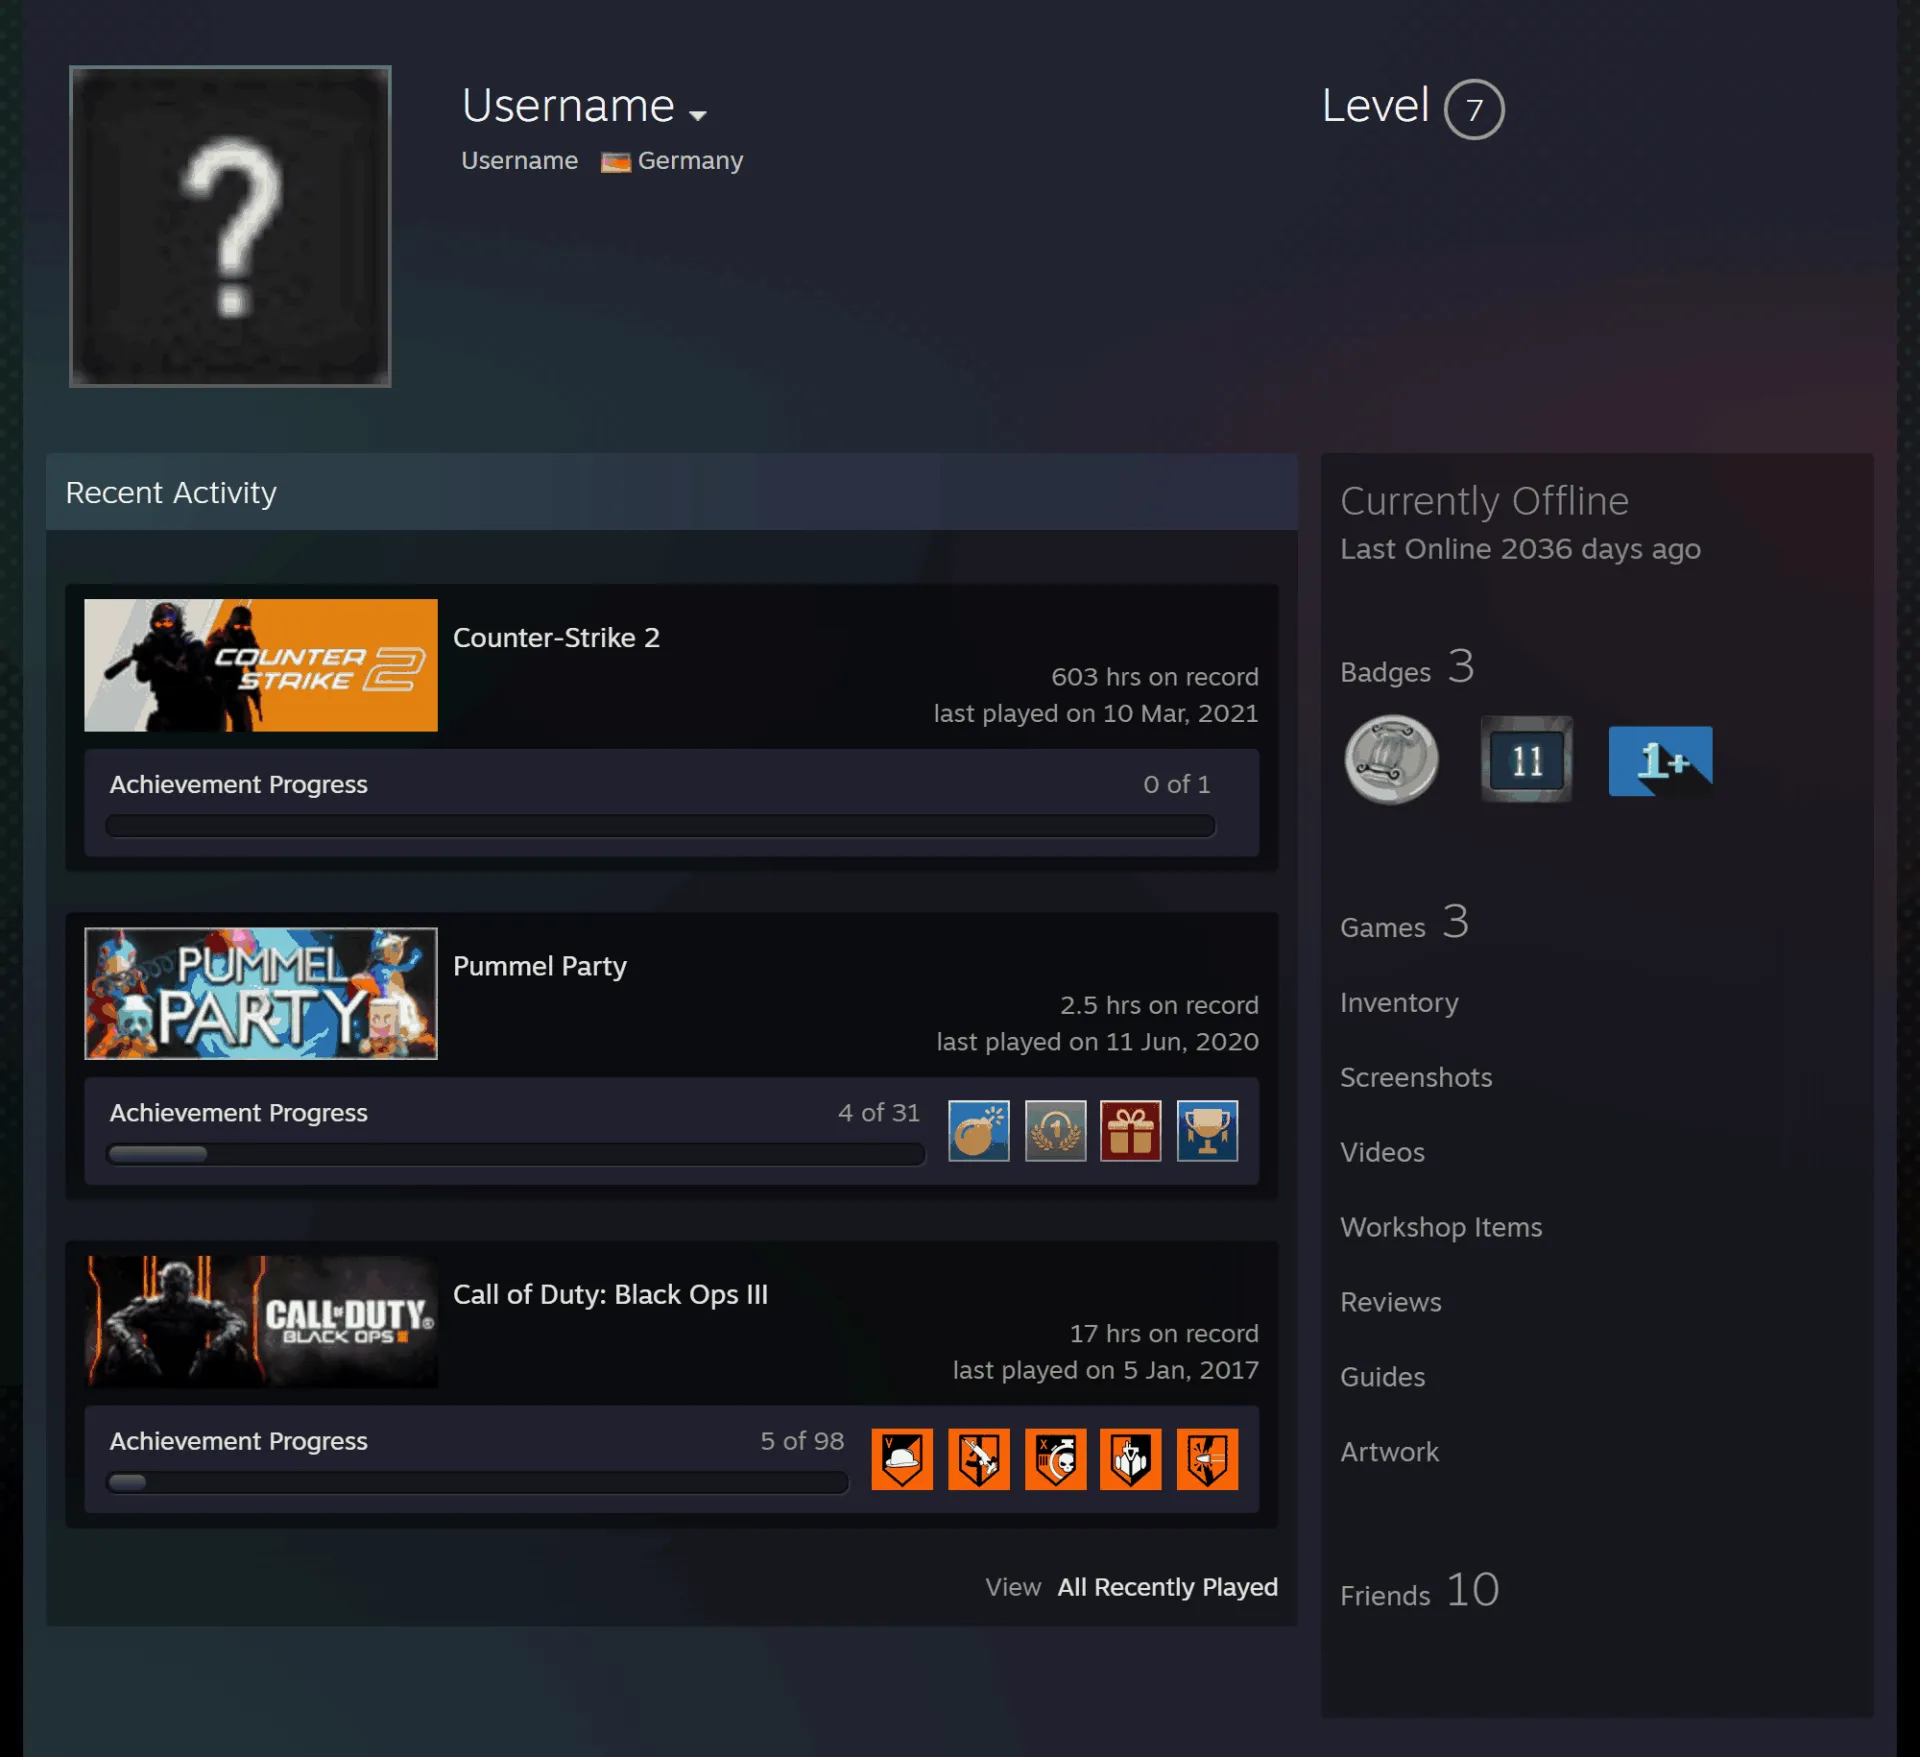Click the Counter-Strike 2 achievement progress bar
1920x1757 pixels.
tap(660, 826)
